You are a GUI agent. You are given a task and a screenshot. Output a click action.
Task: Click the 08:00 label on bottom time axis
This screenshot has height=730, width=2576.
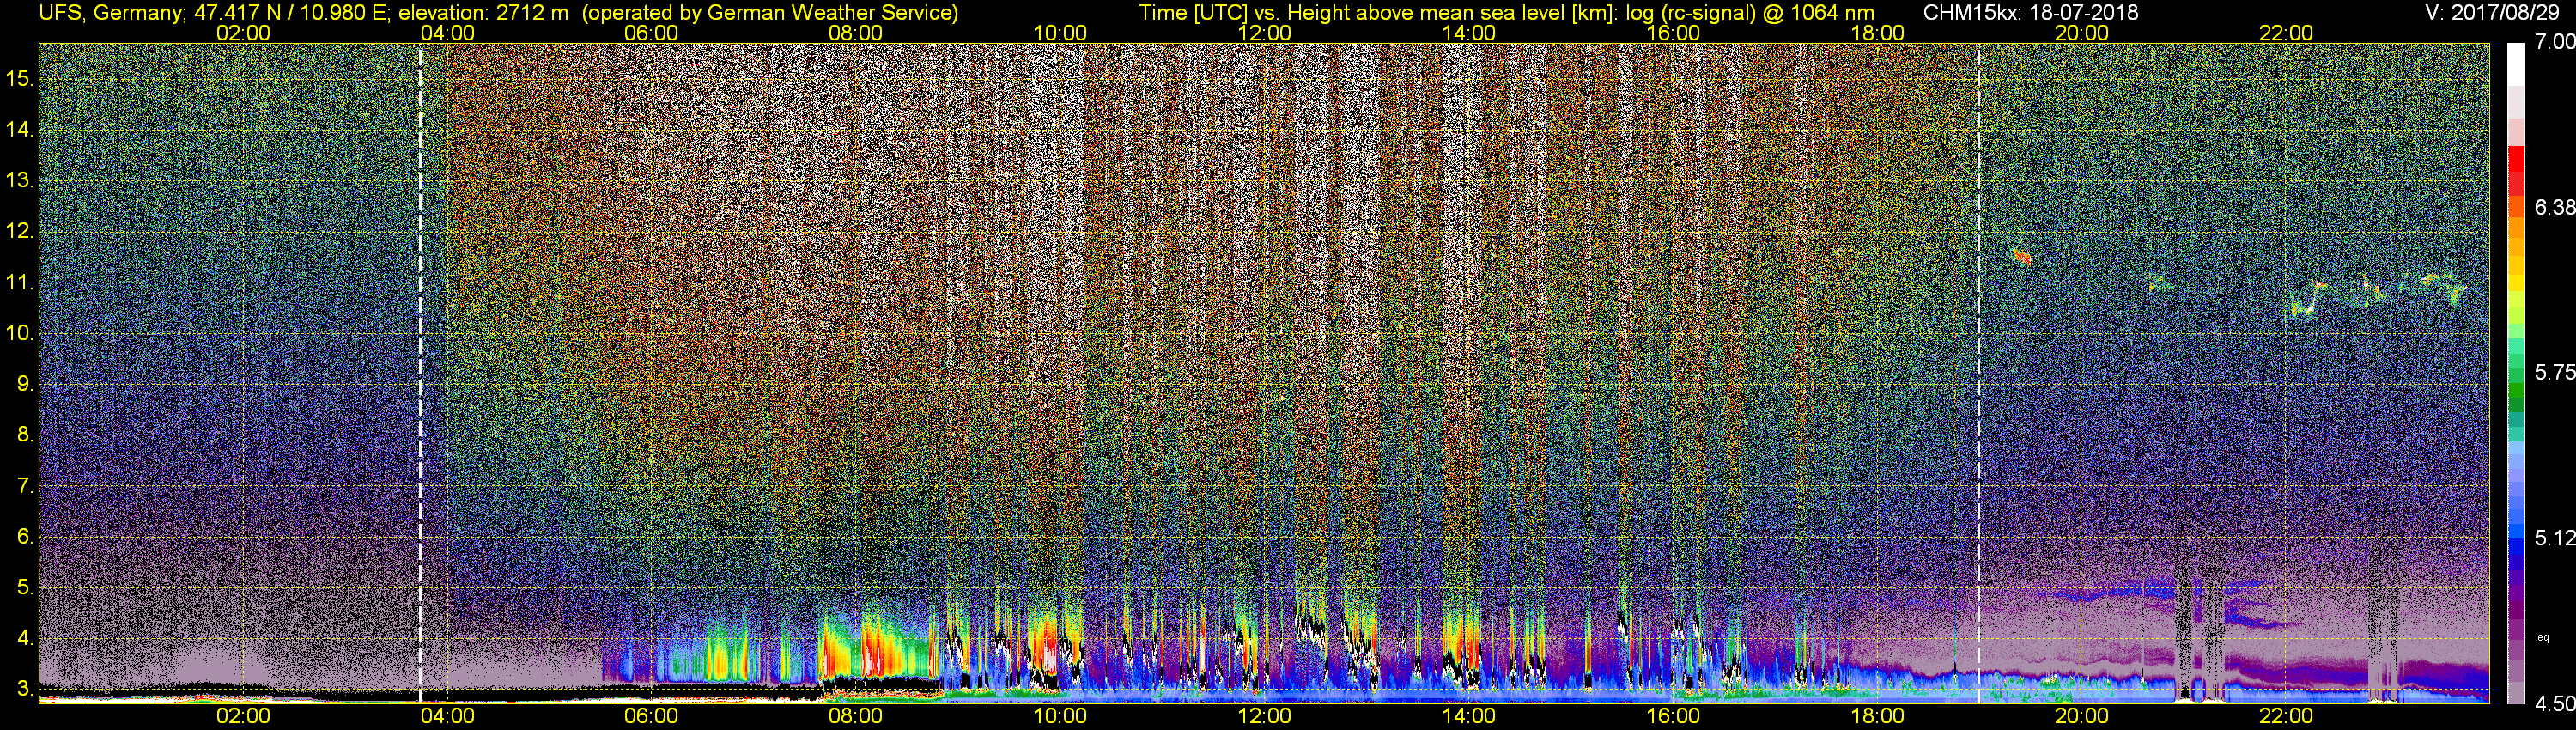(x=856, y=717)
